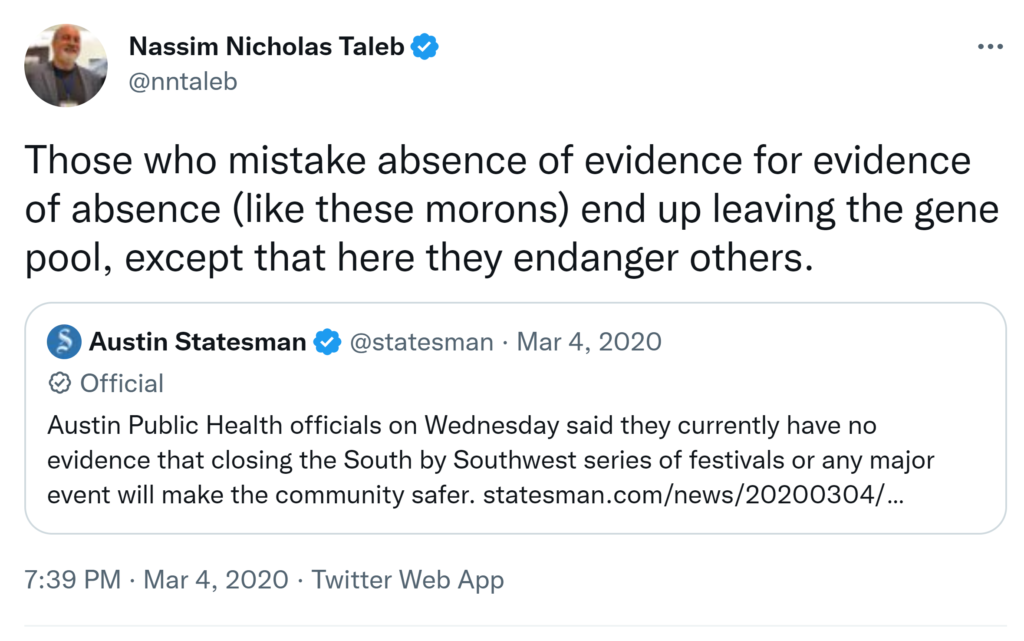Click the 7:39 PM timestamp
The width and height of the screenshot is (1024, 641).
tap(72, 579)
